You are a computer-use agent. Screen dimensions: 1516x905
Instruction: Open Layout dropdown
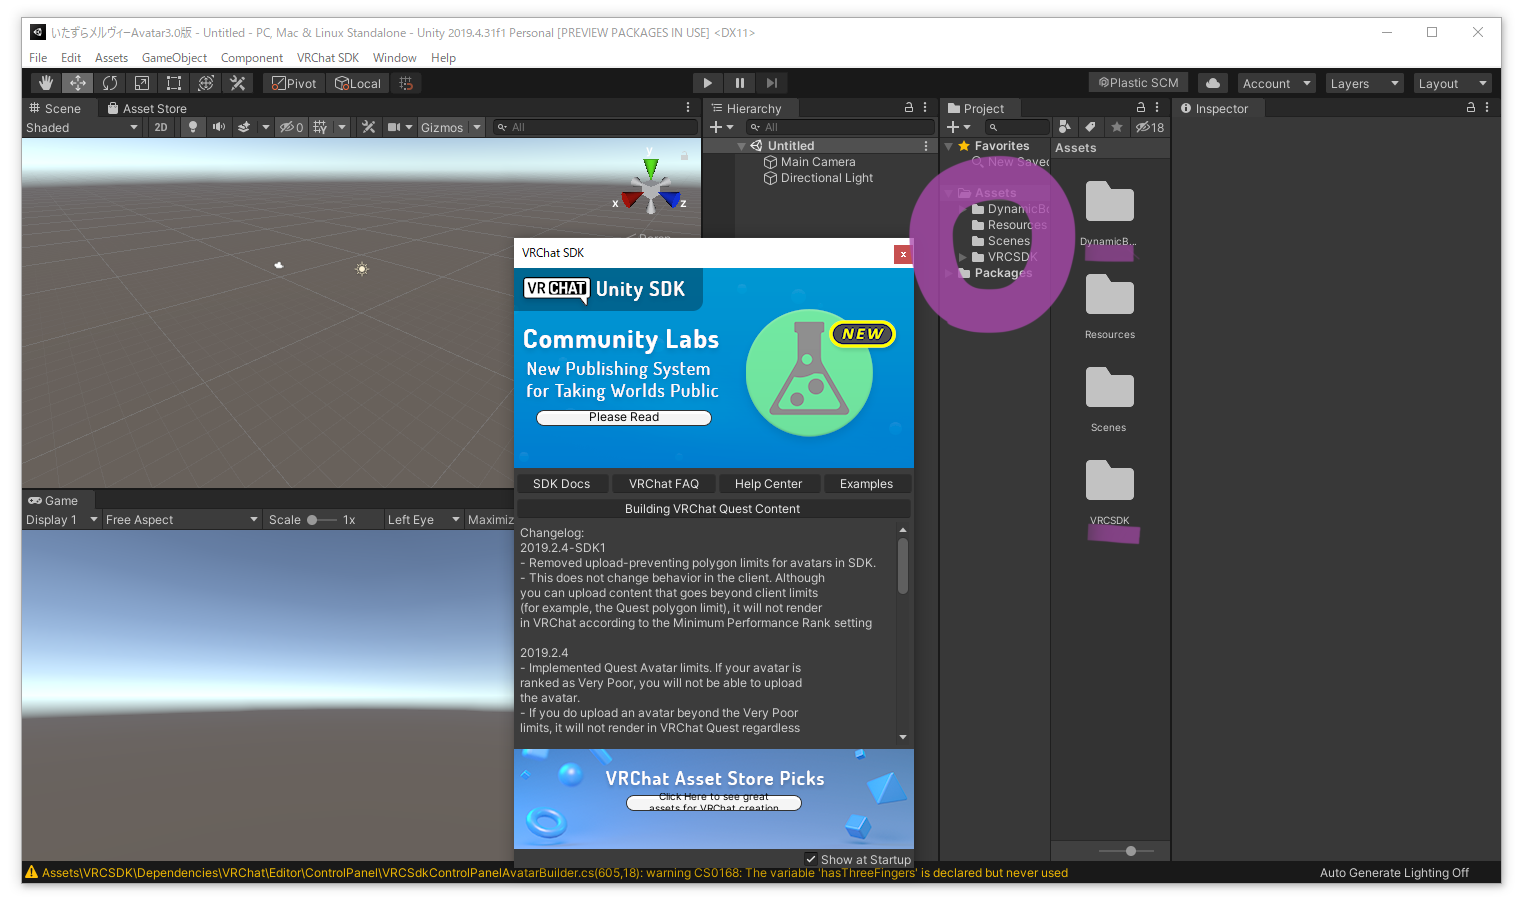1453,83
